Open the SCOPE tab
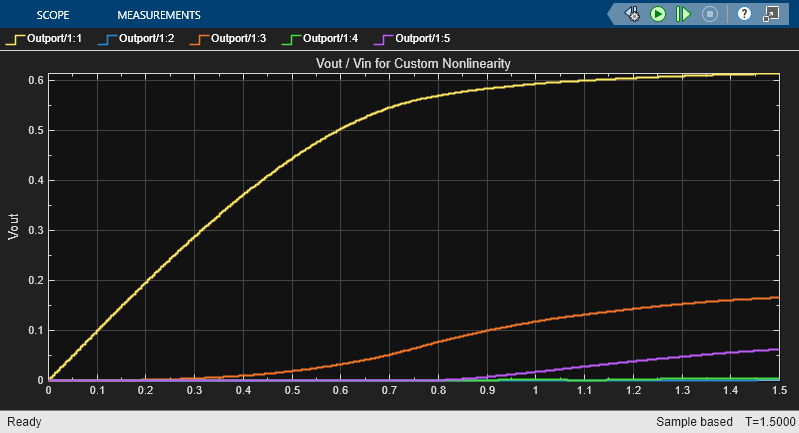799x433 pixels. click(x=52, y=15)
